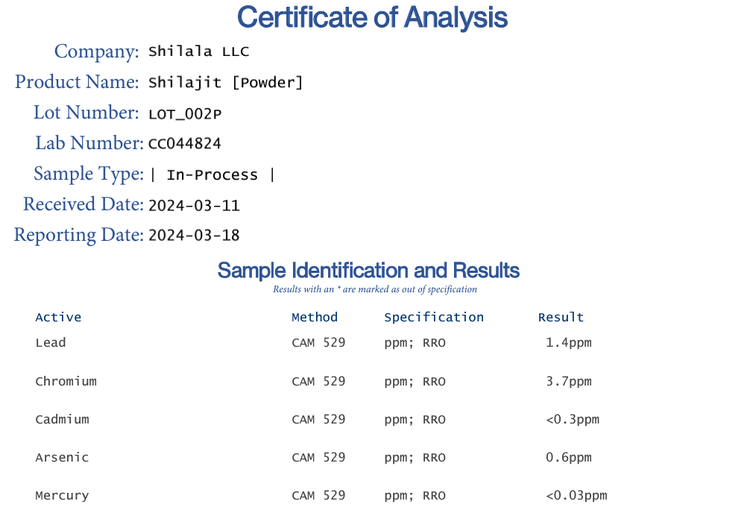This screenshot has height=519, width=750.
Task: Click 'CAM 529' method in Lead row
Action: (x=318, y=342)
